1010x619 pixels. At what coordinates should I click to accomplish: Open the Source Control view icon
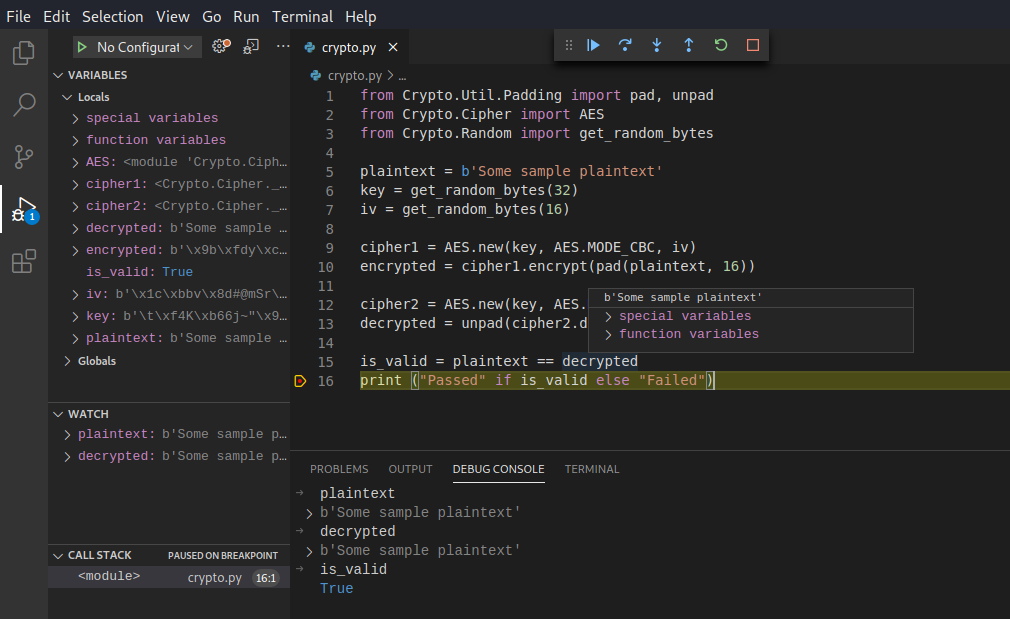click(23, 157)
